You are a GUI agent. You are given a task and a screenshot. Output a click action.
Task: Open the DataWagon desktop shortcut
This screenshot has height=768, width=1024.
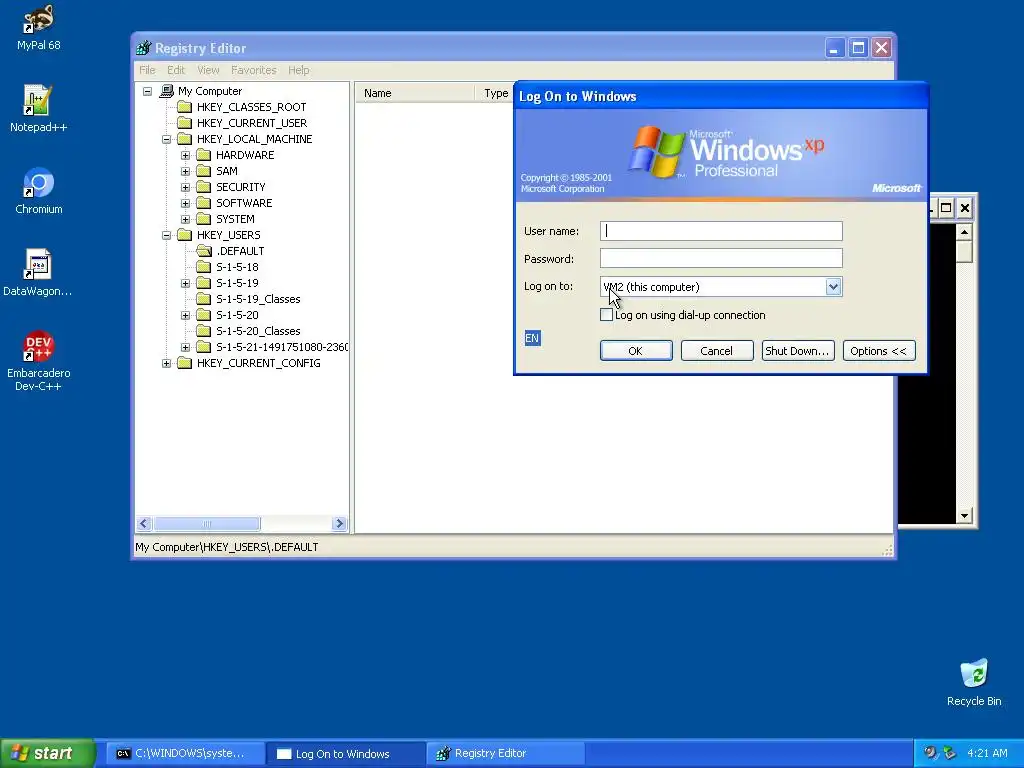coord(38,273)
